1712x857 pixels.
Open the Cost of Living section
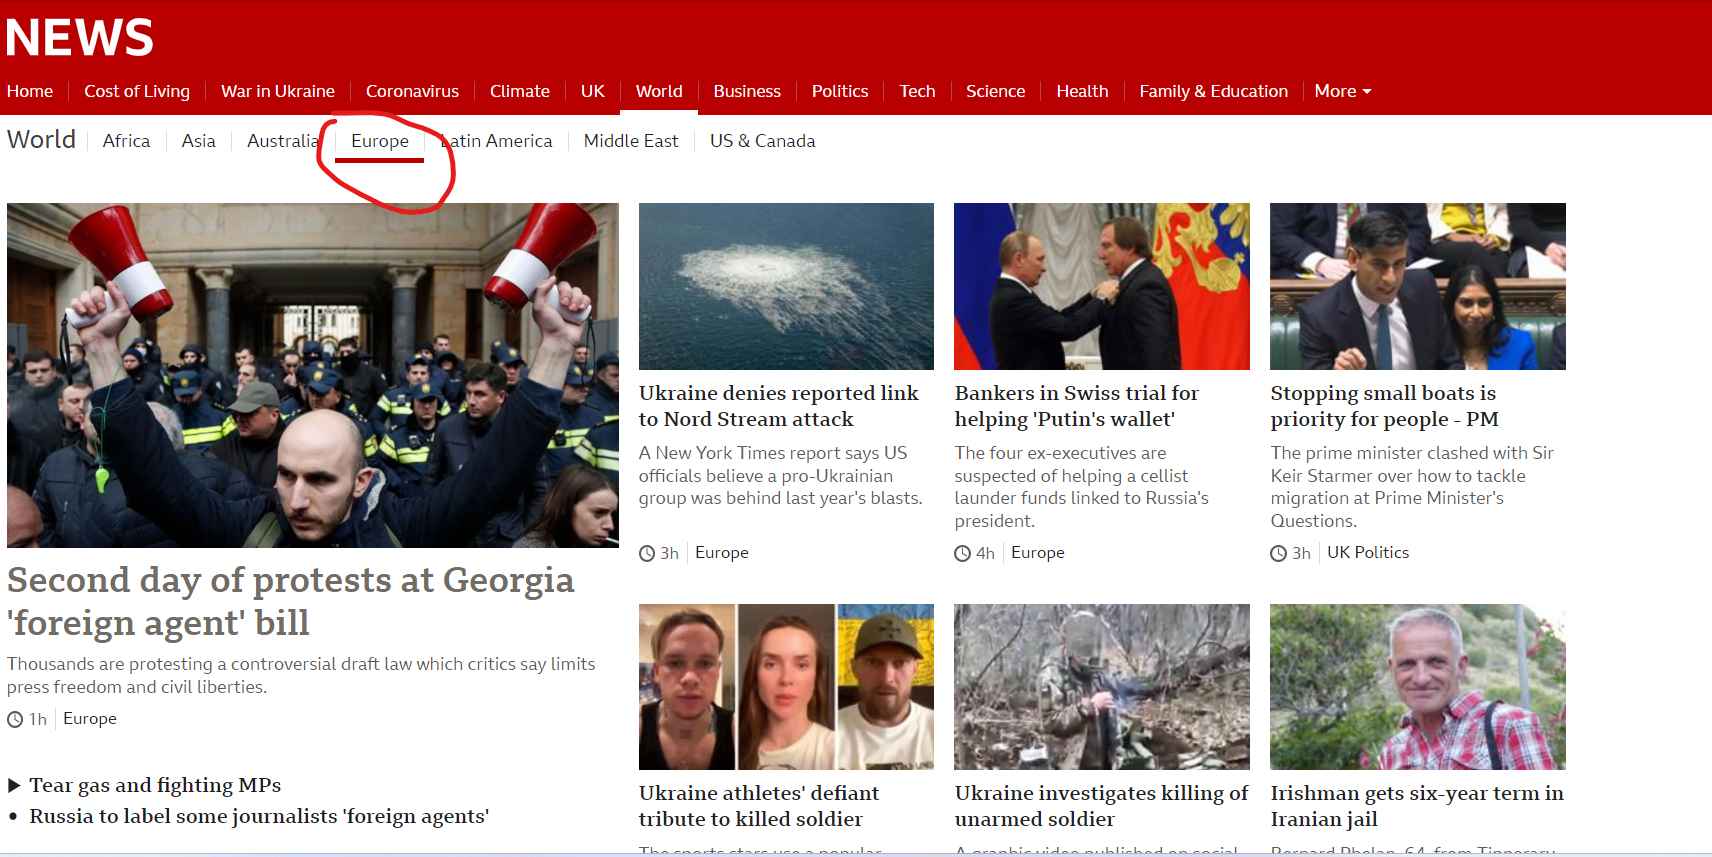137,91
